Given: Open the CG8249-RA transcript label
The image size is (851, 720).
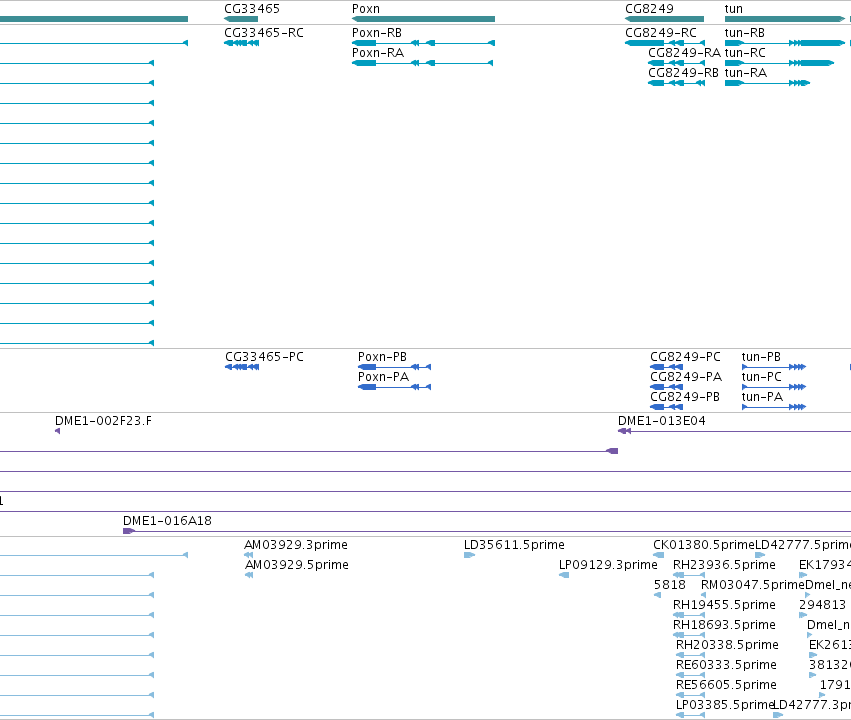Looking at the screenshot, I should click(684, 53).
